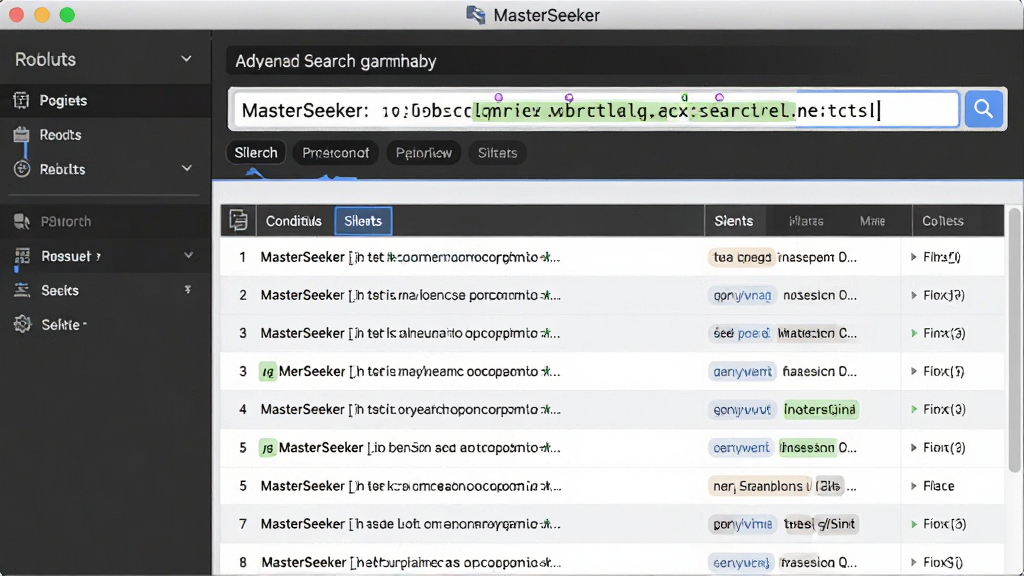The image size is (1024, 576).
Task: Click the Sients column header
Action: [x=733, y=221]
